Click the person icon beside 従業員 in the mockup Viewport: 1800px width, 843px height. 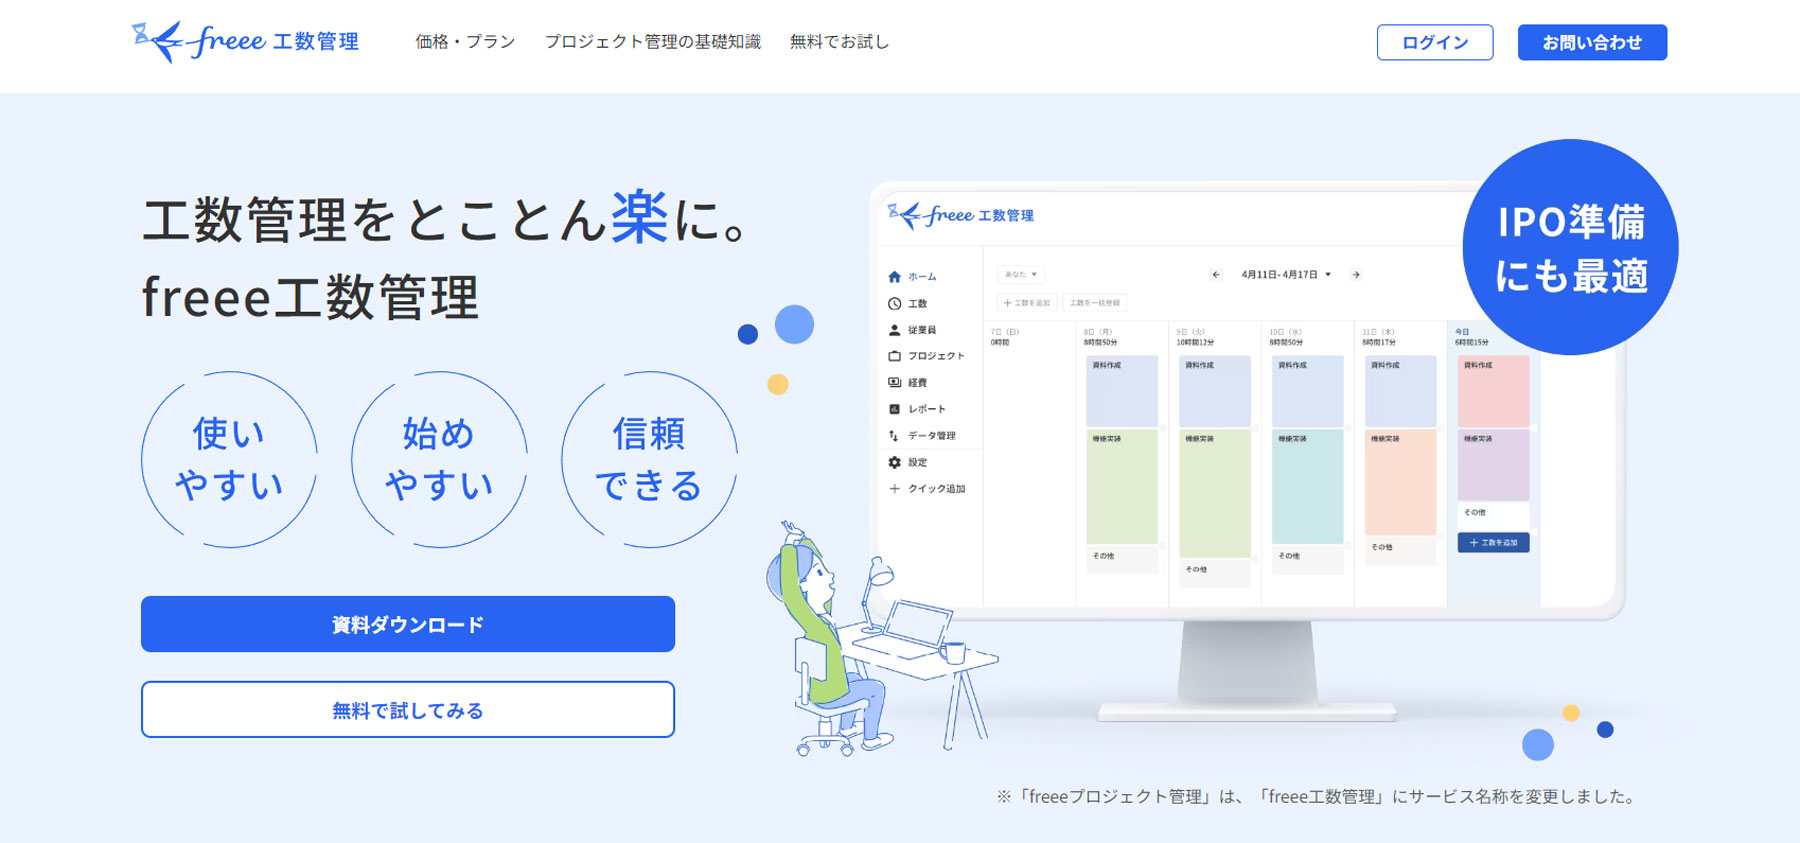pos(894,330)
